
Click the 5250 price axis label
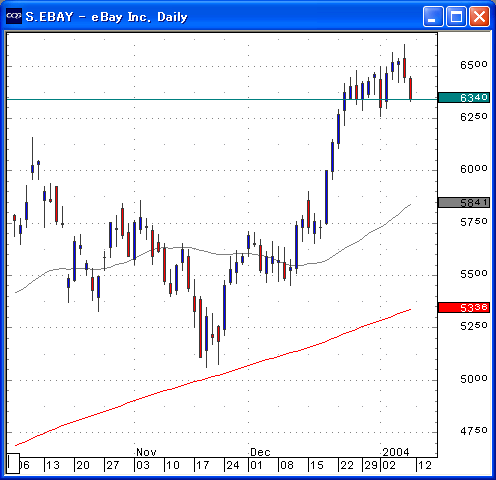474,326
